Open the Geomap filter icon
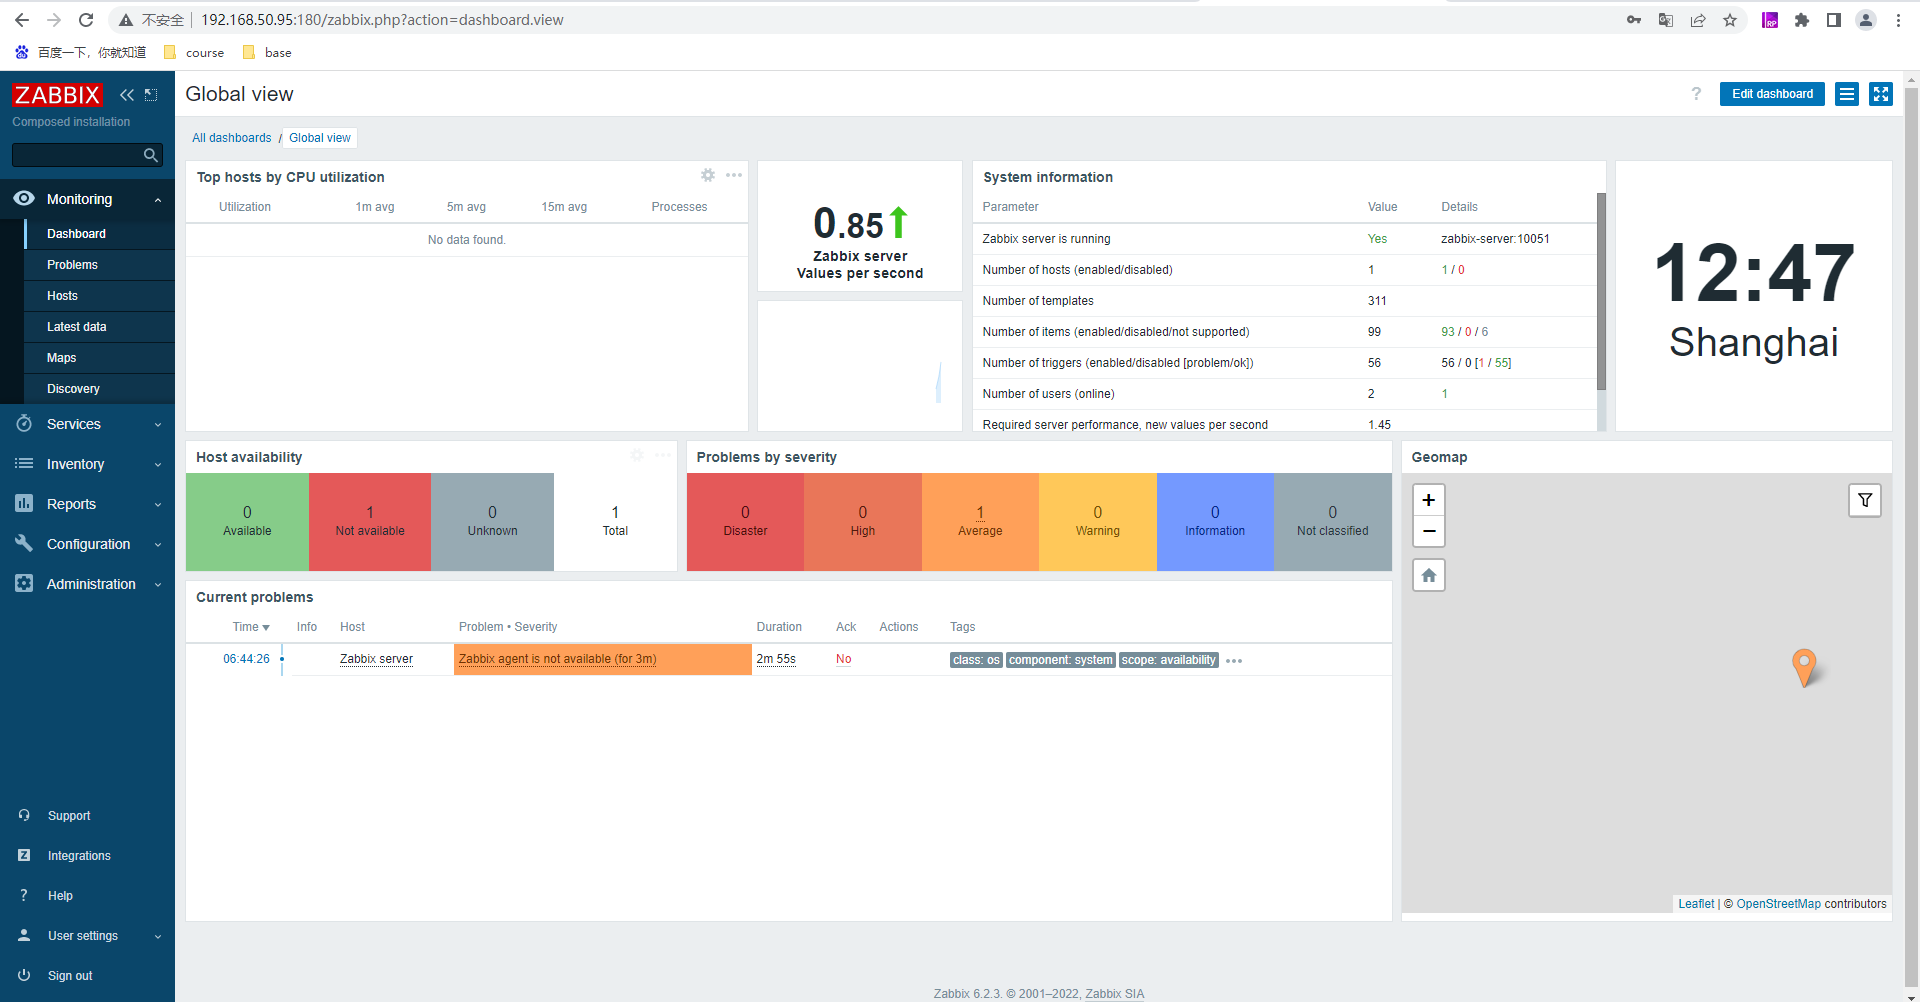The height and width of the screenshot is (1002, 1920). click(x=1865, y=500)
